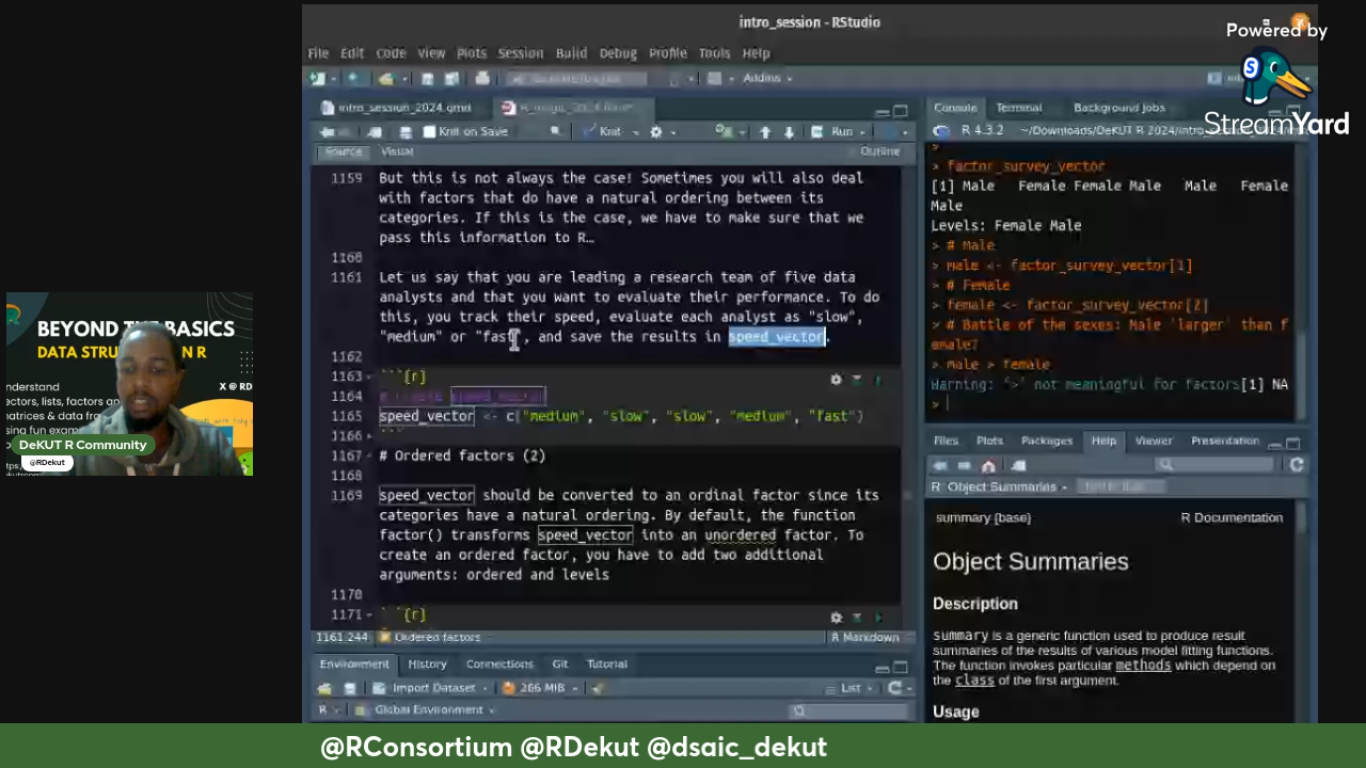Run current chunk at line 1163
The height and width of the screenshot is (768, 1366).
(x=878, y=380)
